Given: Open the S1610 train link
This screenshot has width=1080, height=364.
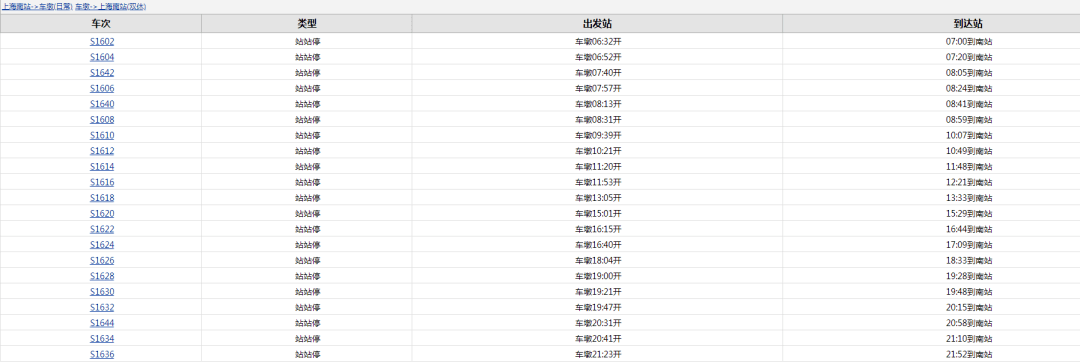Looking at the screenshot, I should coord(102,135).
